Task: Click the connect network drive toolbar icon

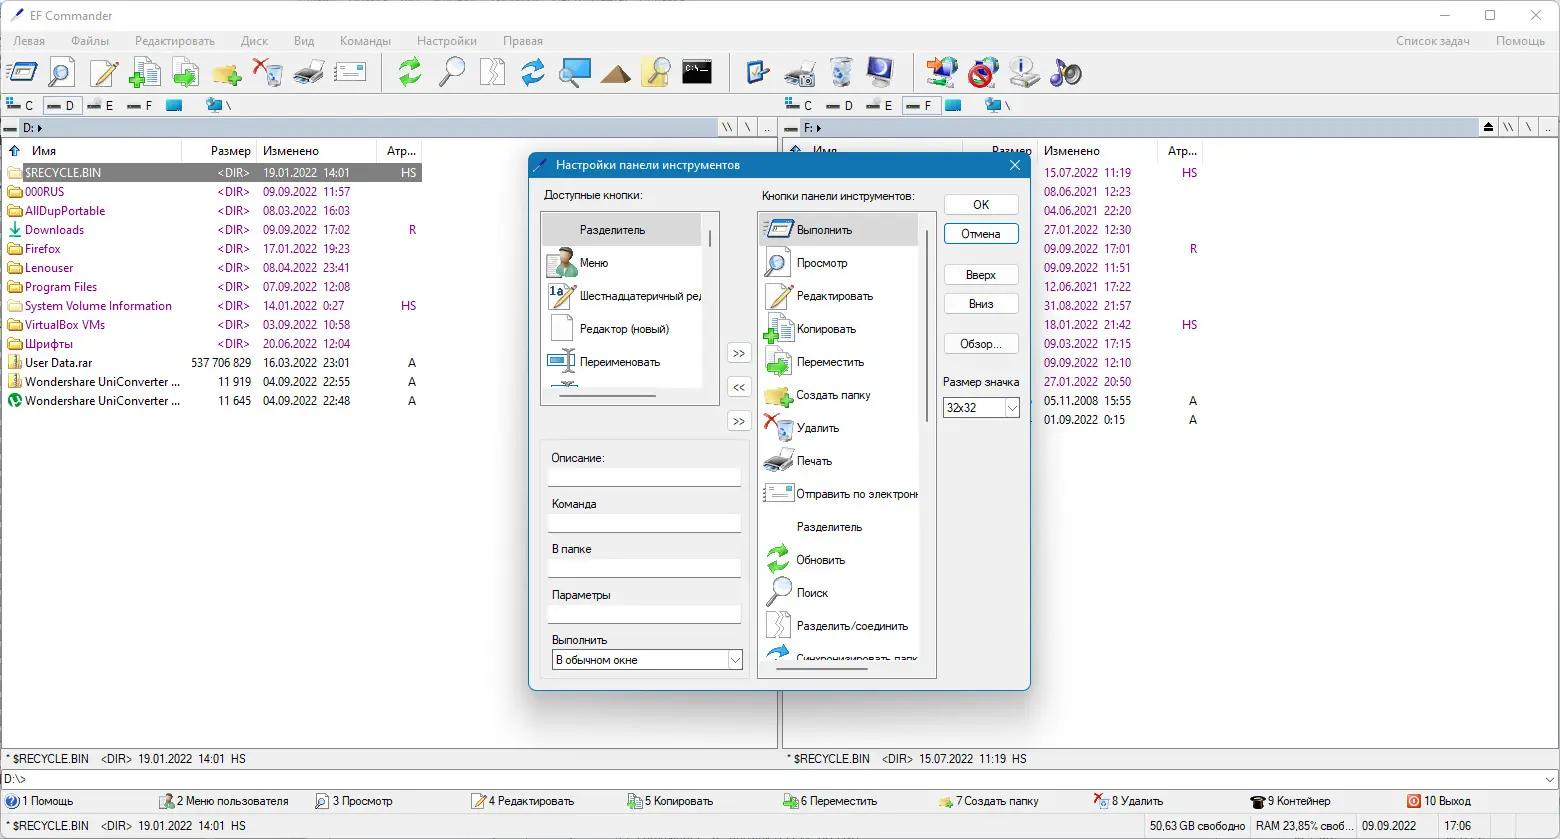Action: 942,72
